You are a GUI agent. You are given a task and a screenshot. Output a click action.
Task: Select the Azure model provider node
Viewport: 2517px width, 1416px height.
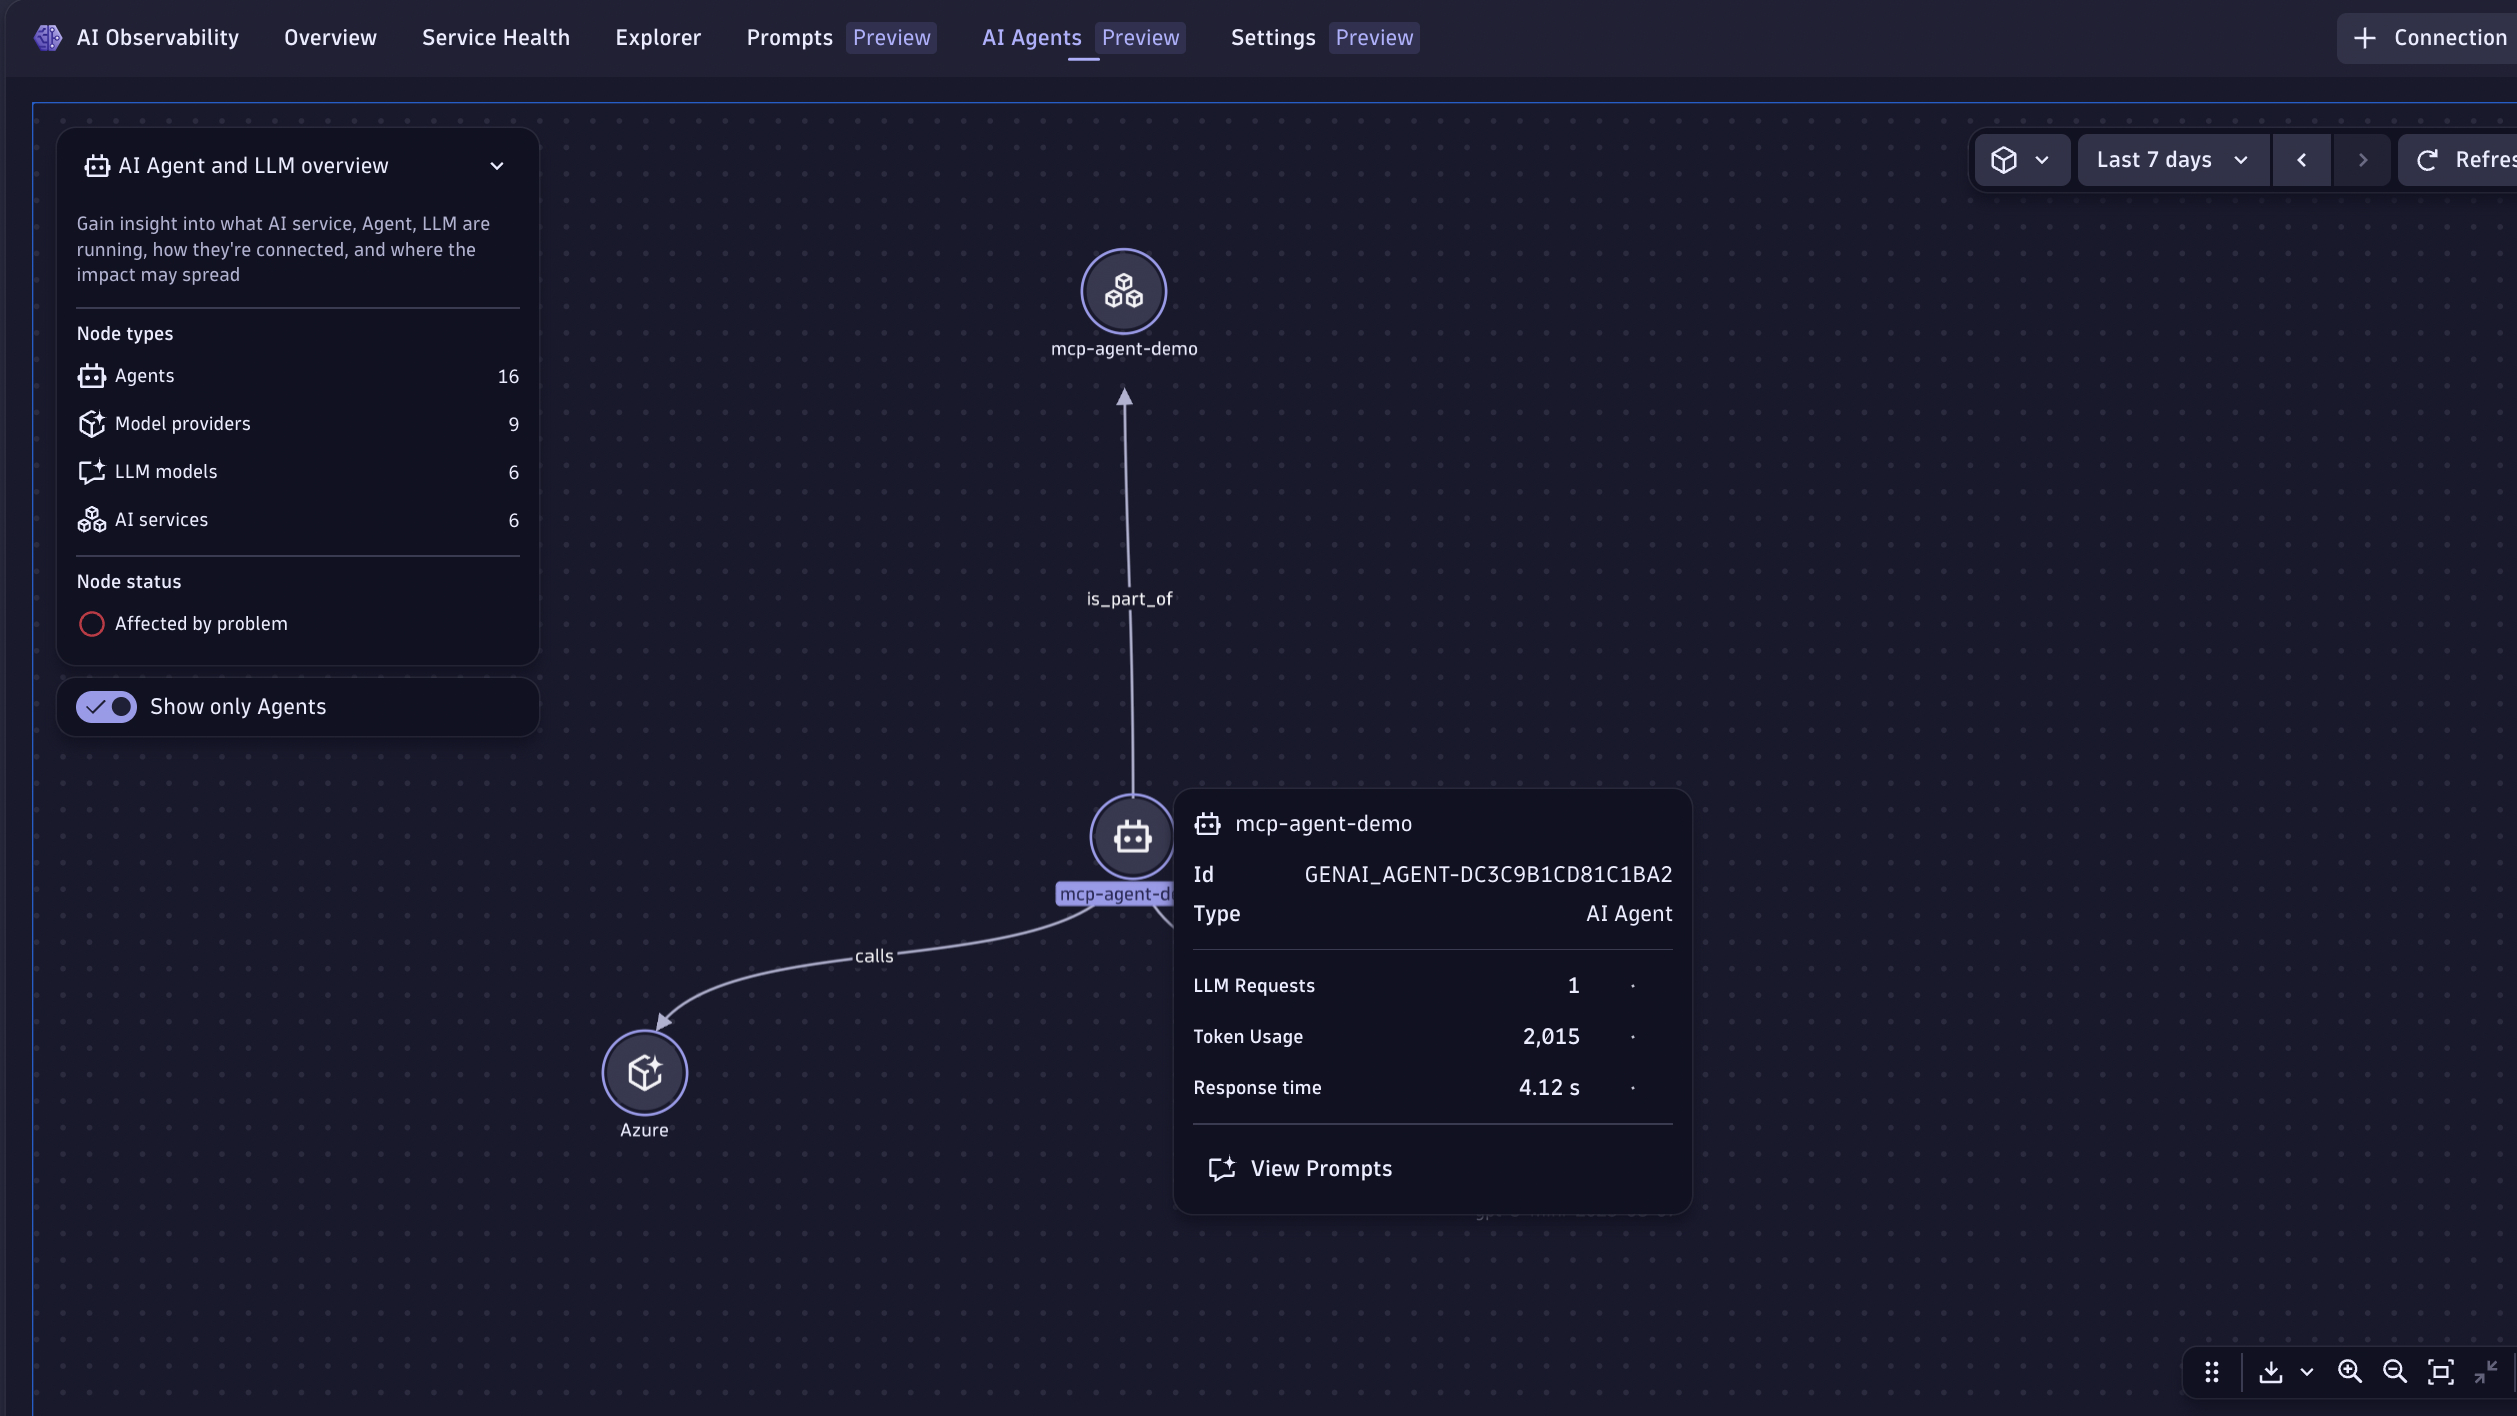tap(645, 1073)
